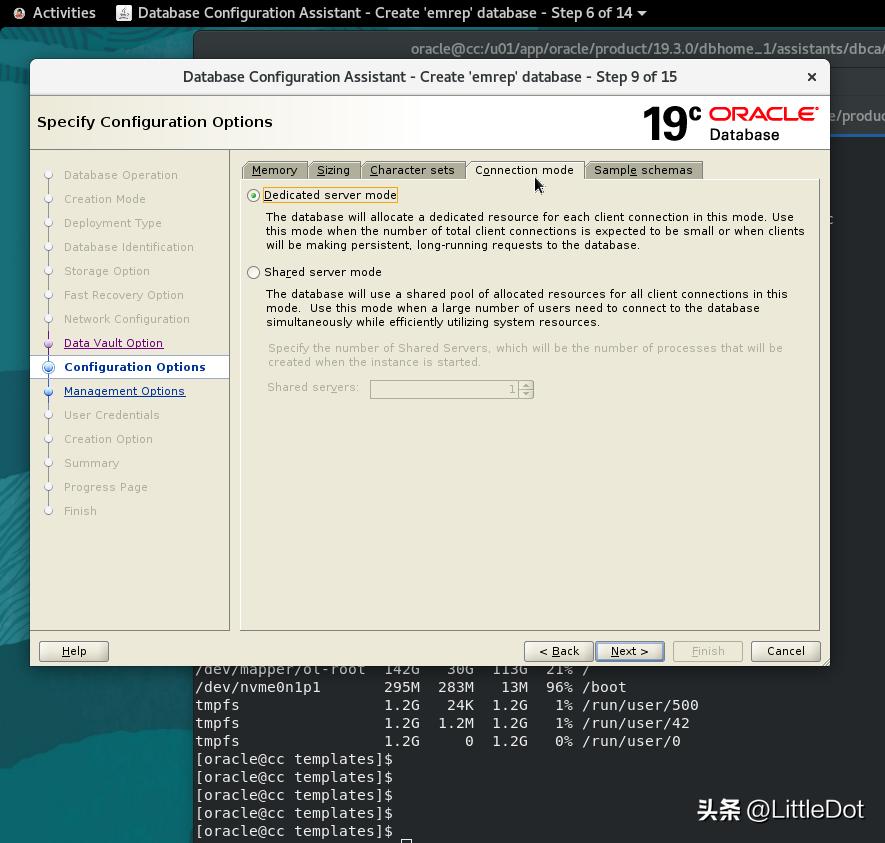Click User Credentials step label
The image size is (885, 843).
[112, 415]
